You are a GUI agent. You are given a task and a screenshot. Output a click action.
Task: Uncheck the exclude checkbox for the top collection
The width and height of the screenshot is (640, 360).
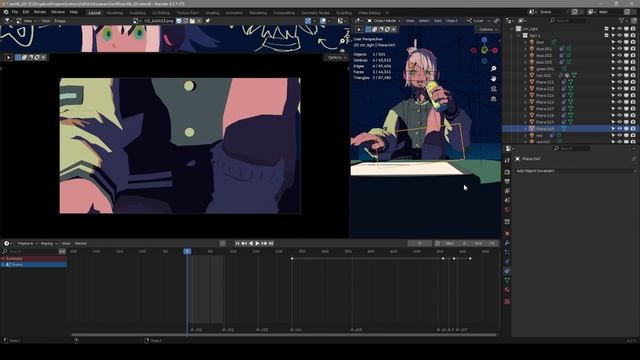(607, 29)
